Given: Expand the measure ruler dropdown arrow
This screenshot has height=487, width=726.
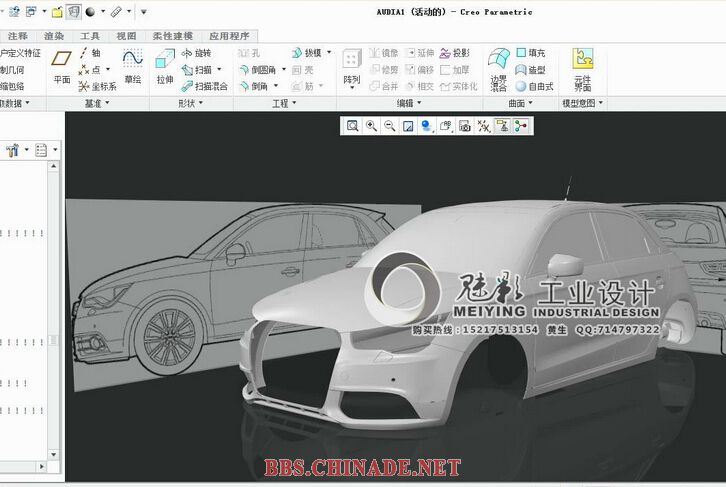Looking at the screenshot, I should [129, 12].
